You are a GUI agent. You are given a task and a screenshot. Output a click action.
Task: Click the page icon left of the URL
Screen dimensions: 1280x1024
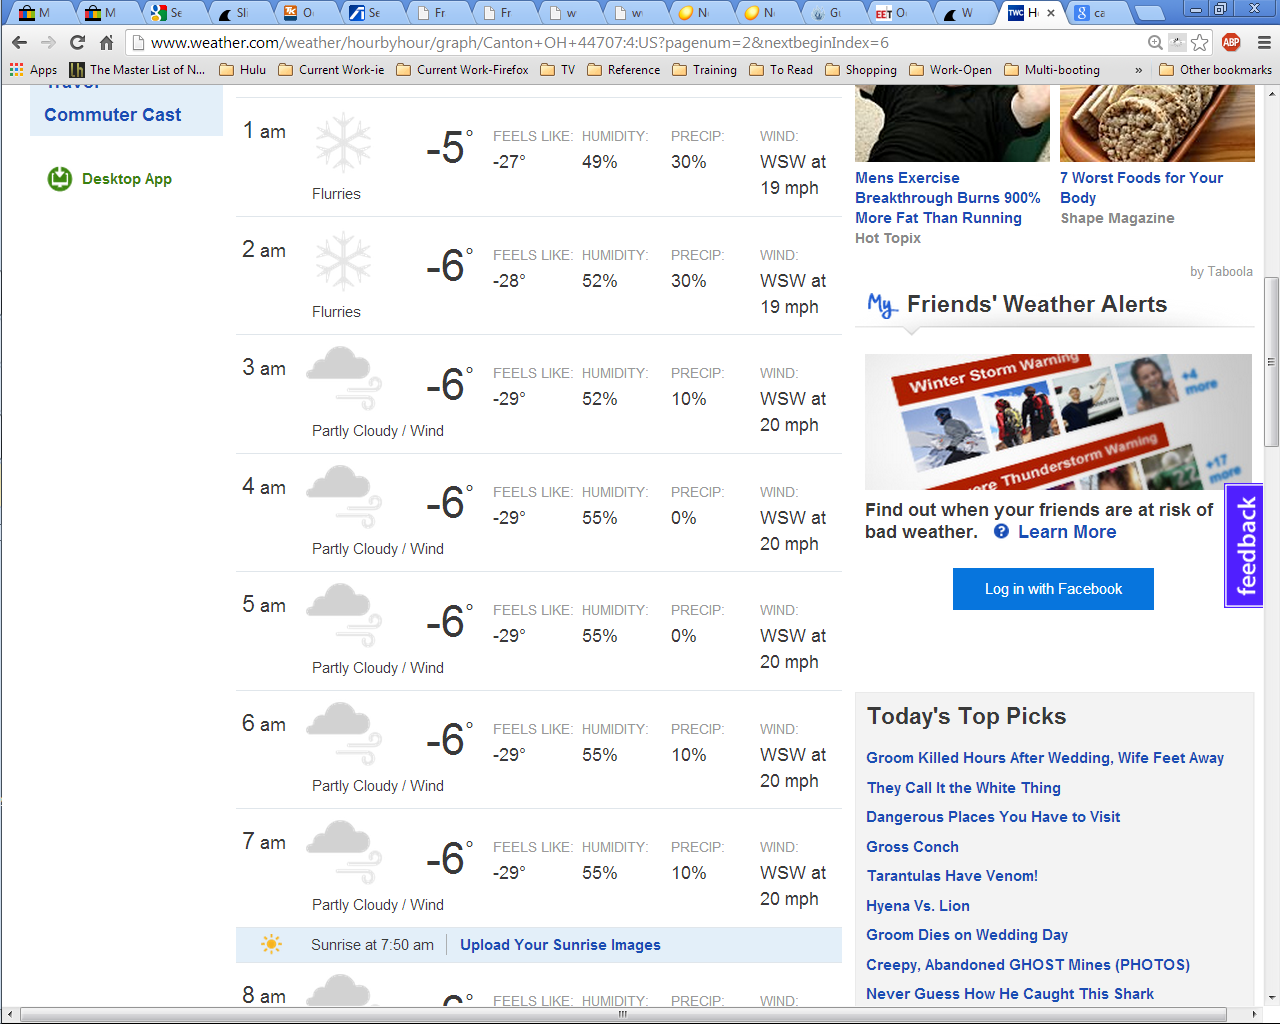tap(139, 43)
